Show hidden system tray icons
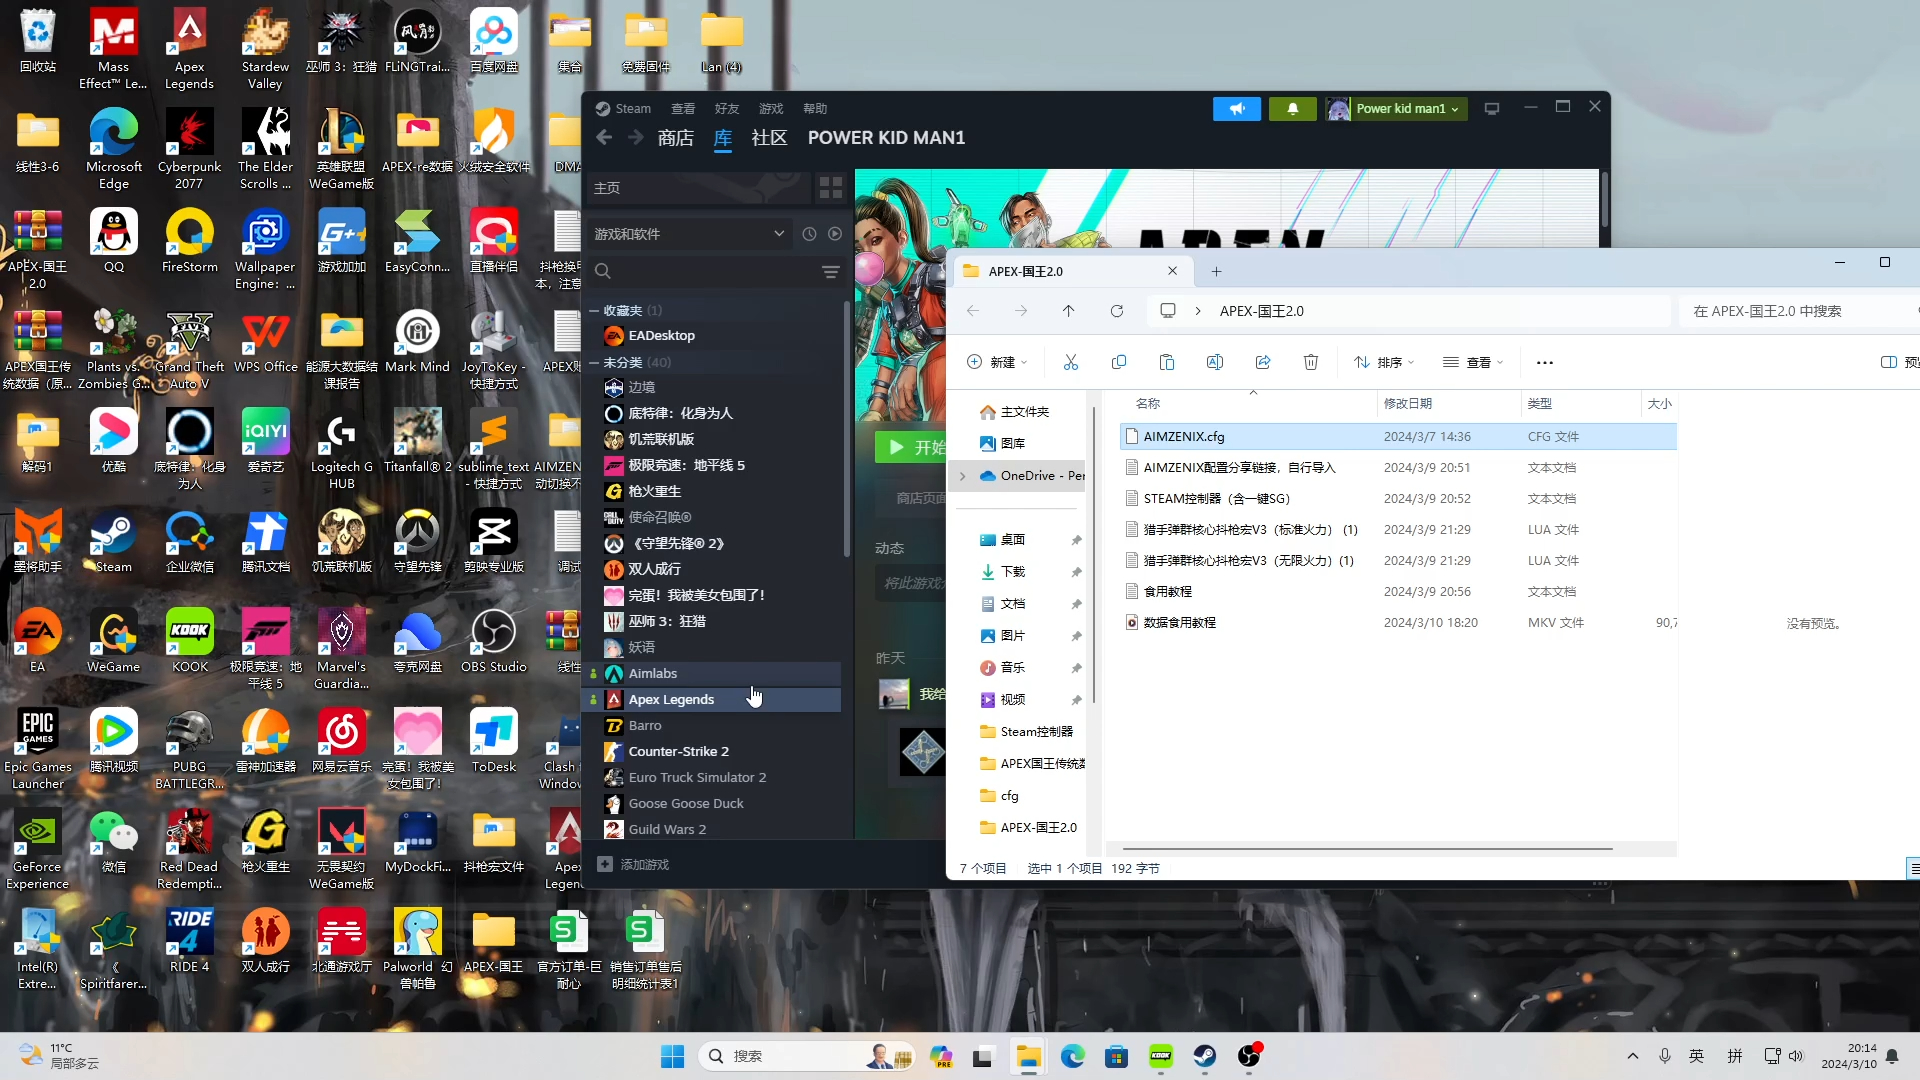1920x1080 pixels. click(1633, 1056)
